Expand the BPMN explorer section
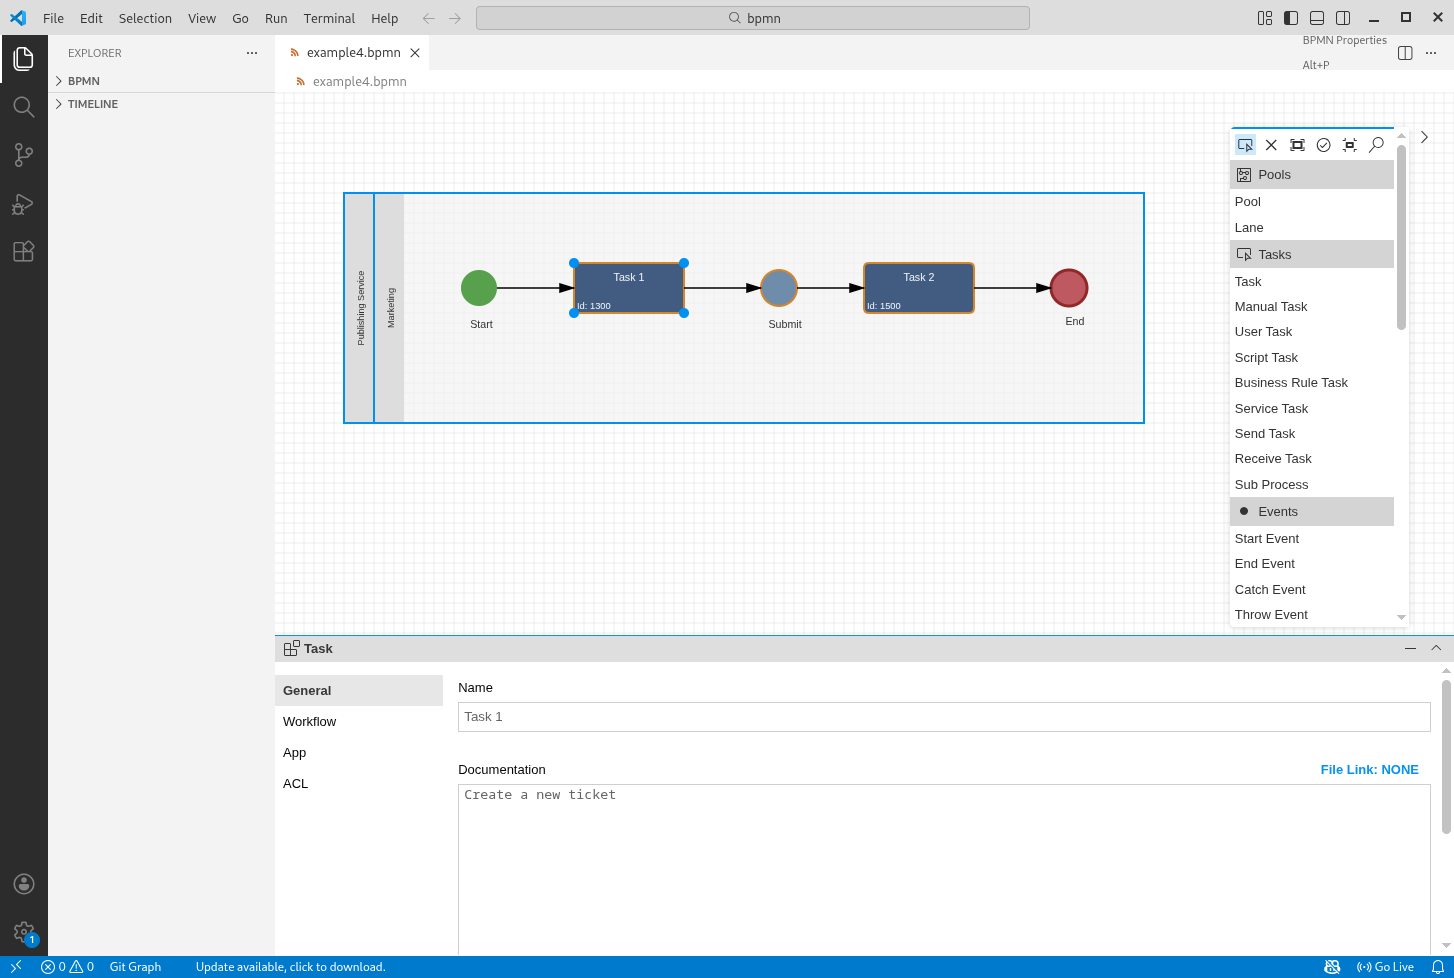The height and width of the screenshot is (978, 1454). click(x=84, y=81)
